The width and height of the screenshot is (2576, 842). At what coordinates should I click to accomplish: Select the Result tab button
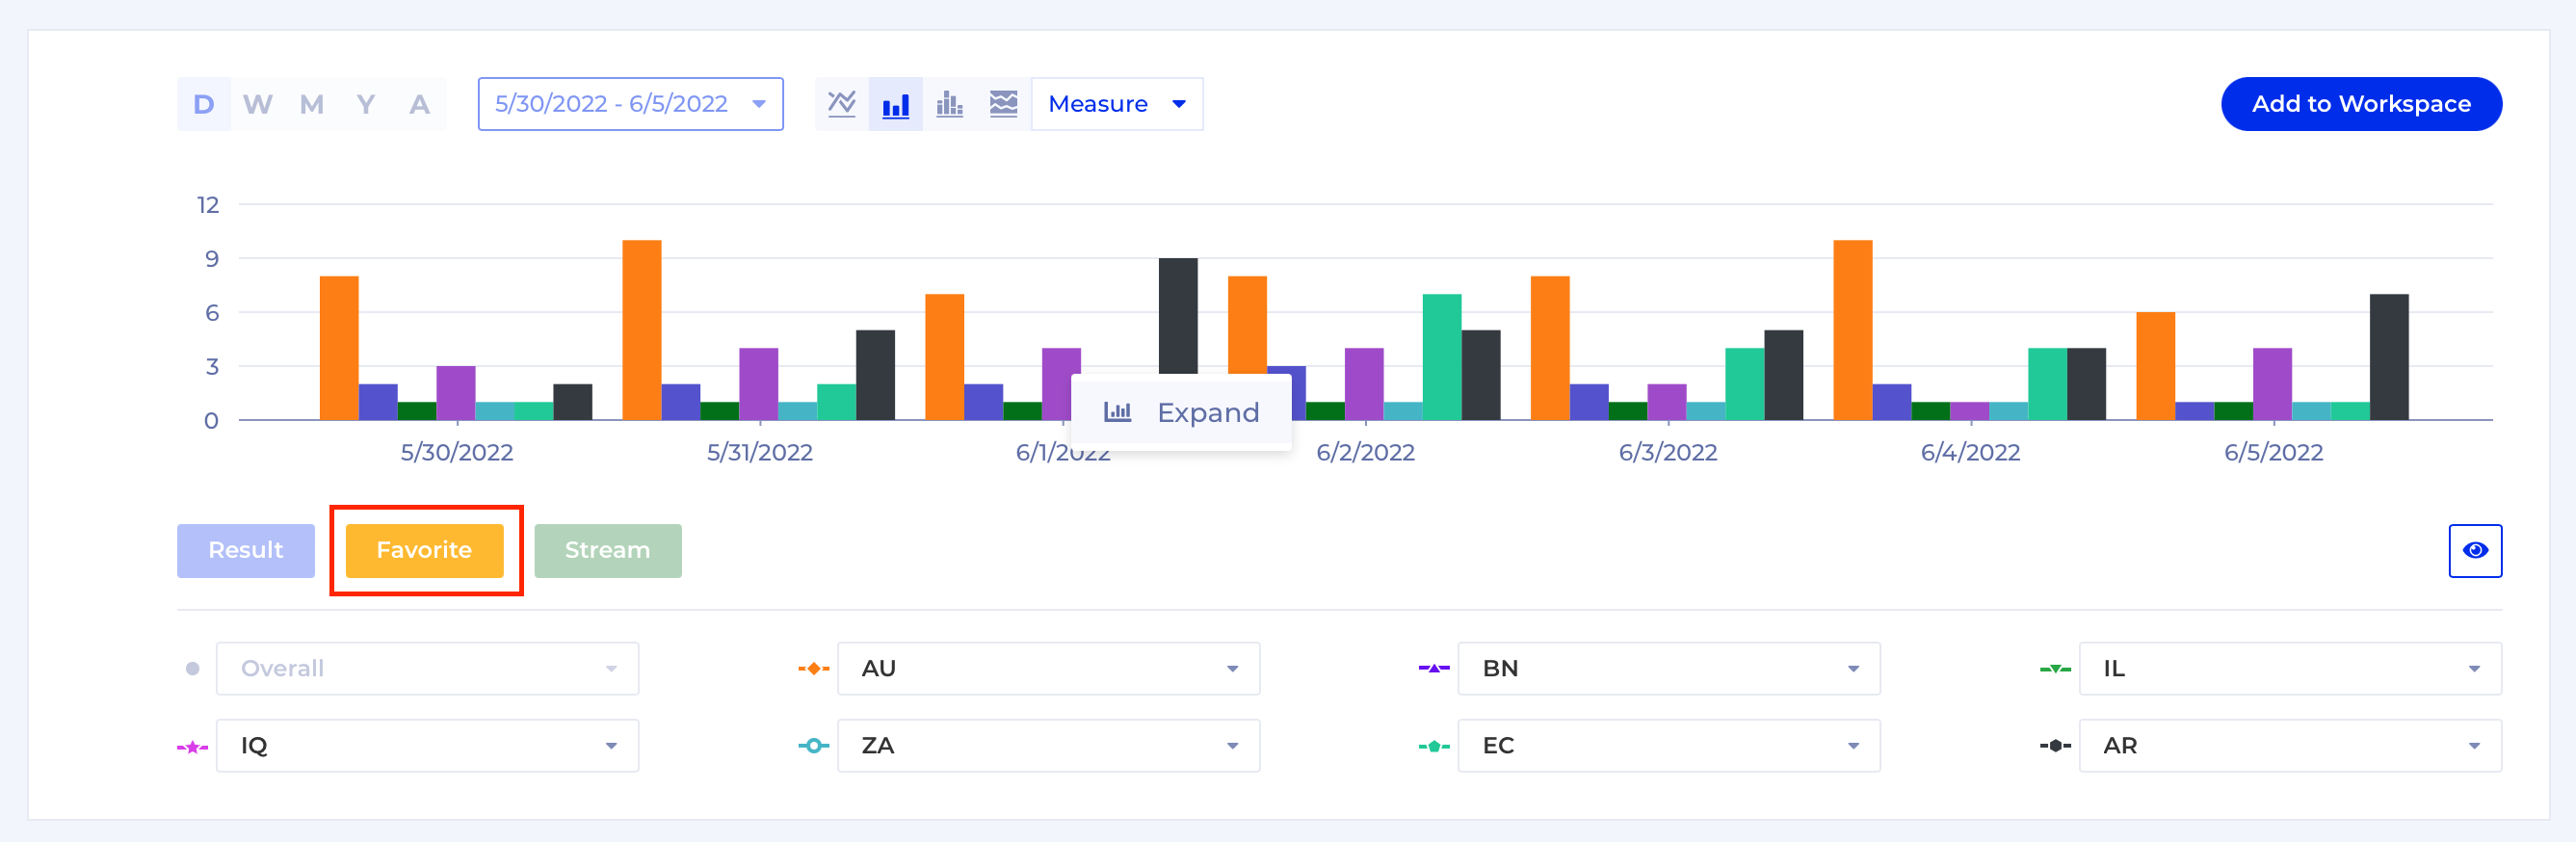pyautogui.click(x=246, y=551)
